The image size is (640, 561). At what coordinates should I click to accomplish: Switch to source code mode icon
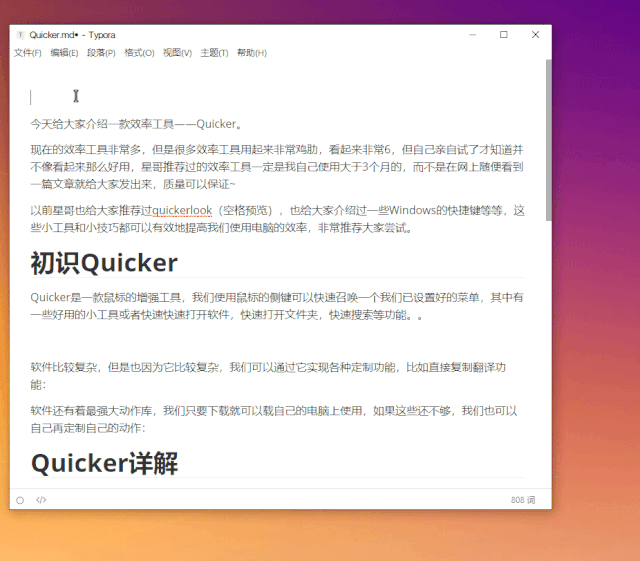point(41,500)
